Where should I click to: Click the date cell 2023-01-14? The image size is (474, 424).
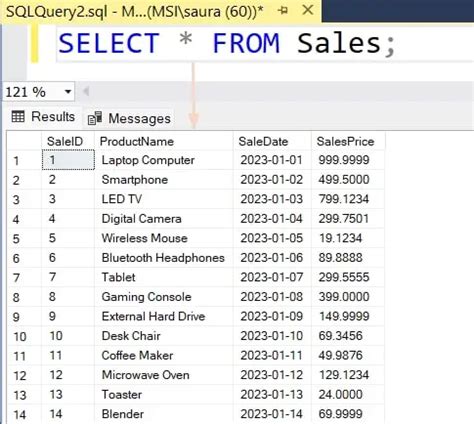272,414
